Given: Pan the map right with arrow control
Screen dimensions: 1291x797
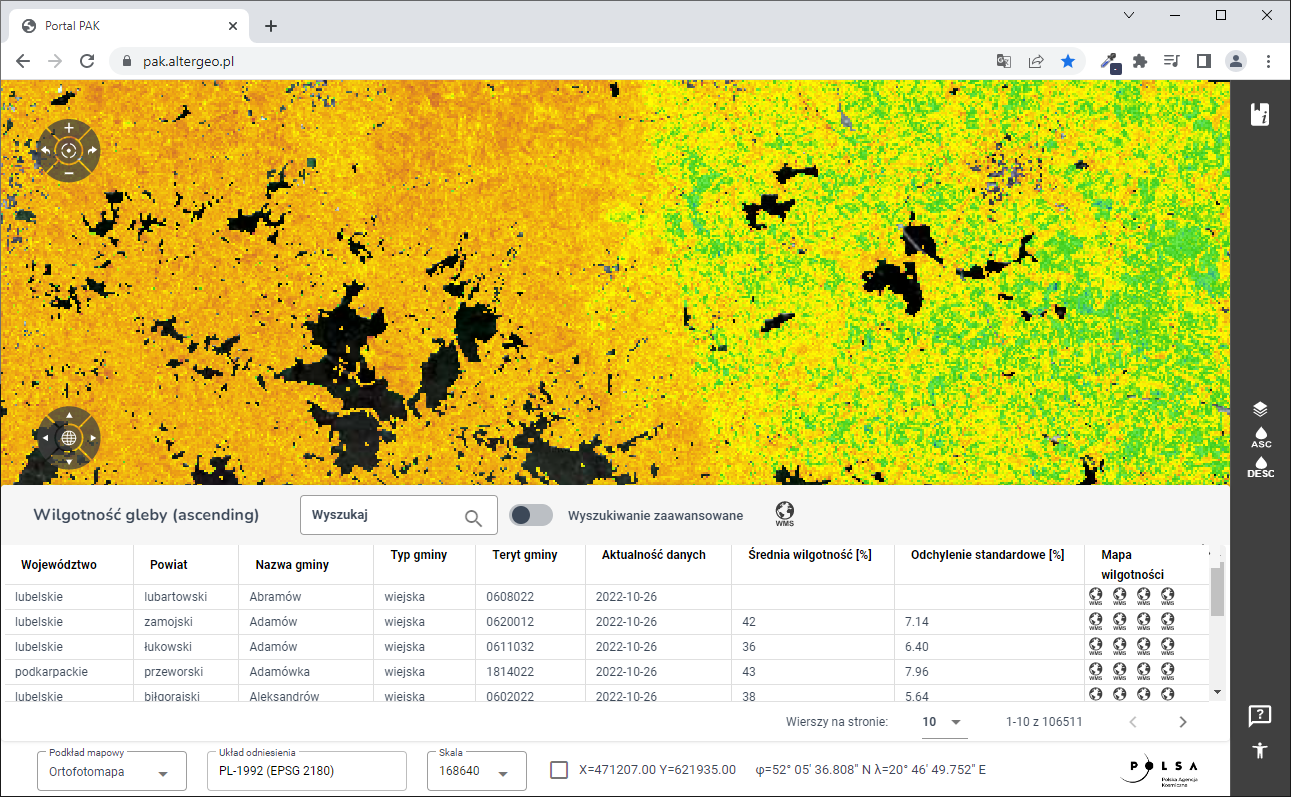Looking at the screenshot, I should coord(93,438).
